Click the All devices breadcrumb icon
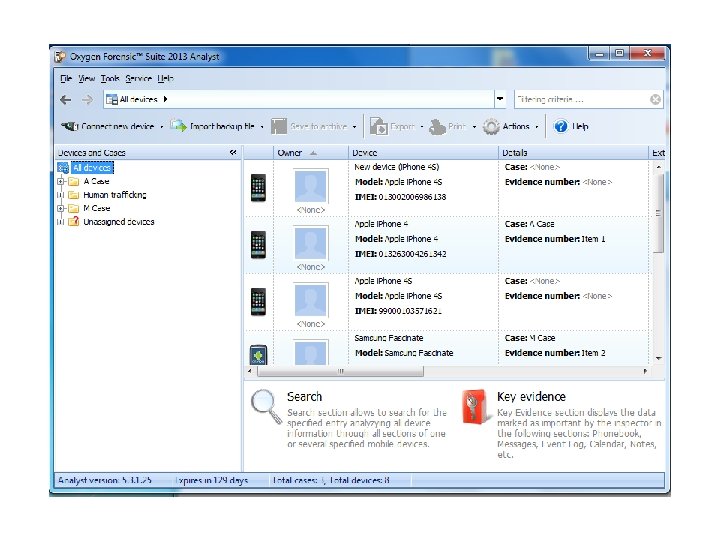The height and width of the screenshot is (540, 720). [112, 99]
